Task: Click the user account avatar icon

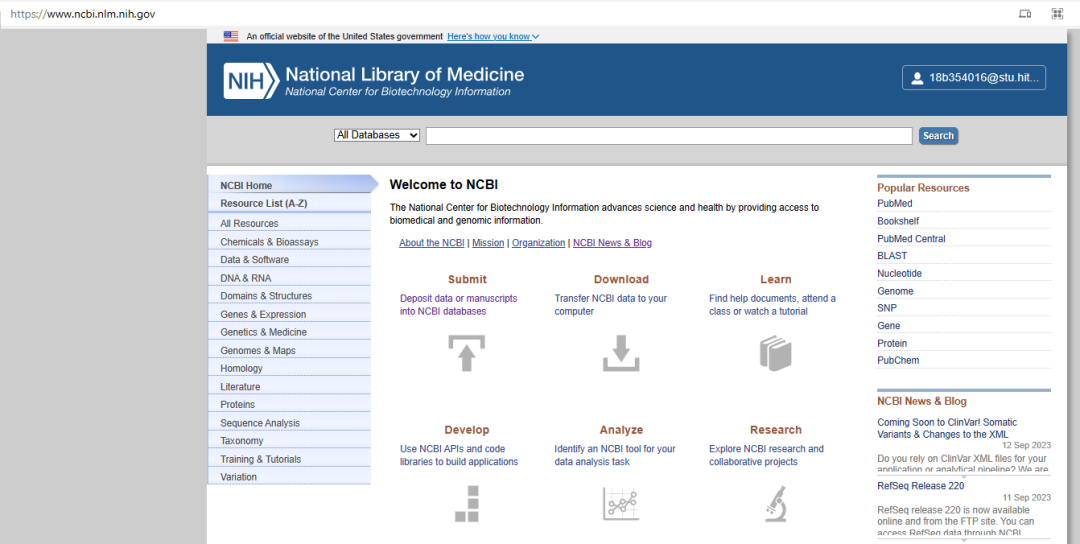Action: (917, 79)
